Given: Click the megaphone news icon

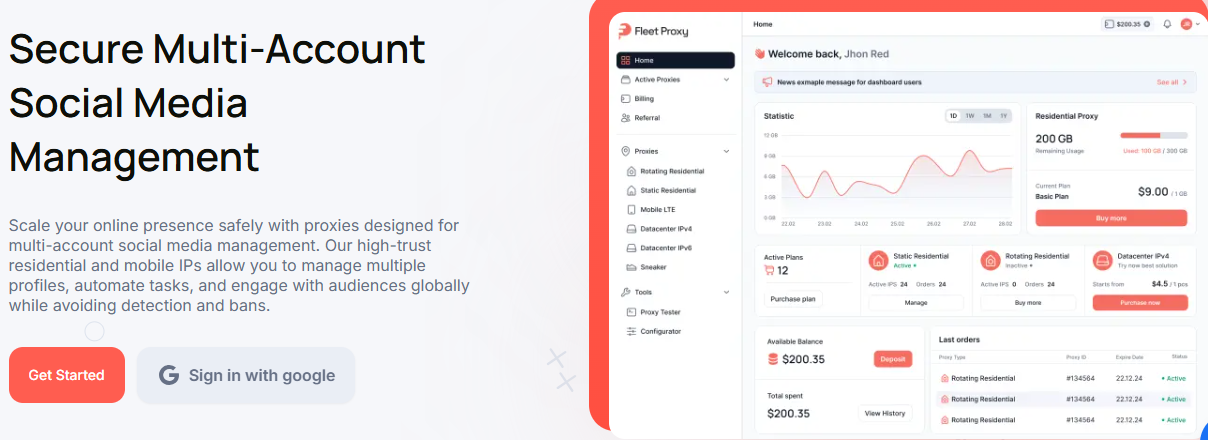Looking at the screenshot, I should [767, 82].
